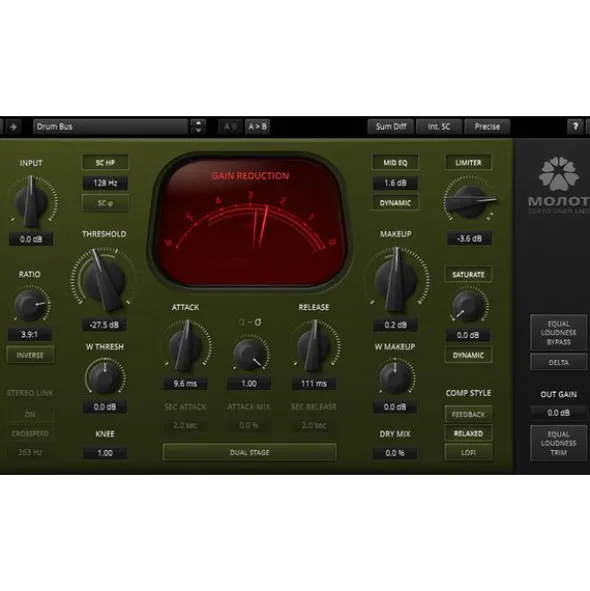Choose the Precise quality mode
The width and height of the screenshot is (590, 591).
click(487, 127)
